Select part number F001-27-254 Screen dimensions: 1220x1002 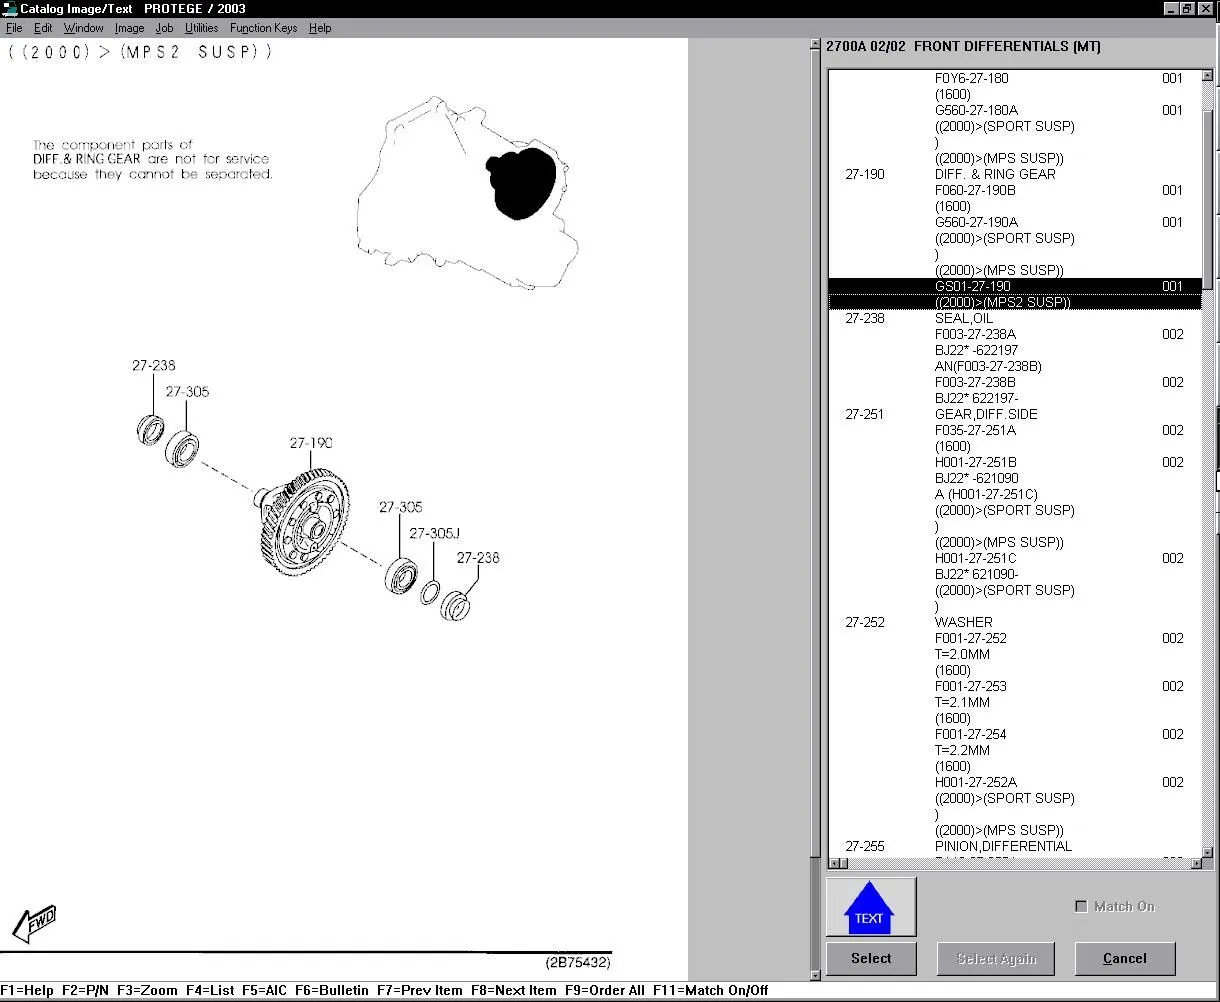[x=971, y=734]
